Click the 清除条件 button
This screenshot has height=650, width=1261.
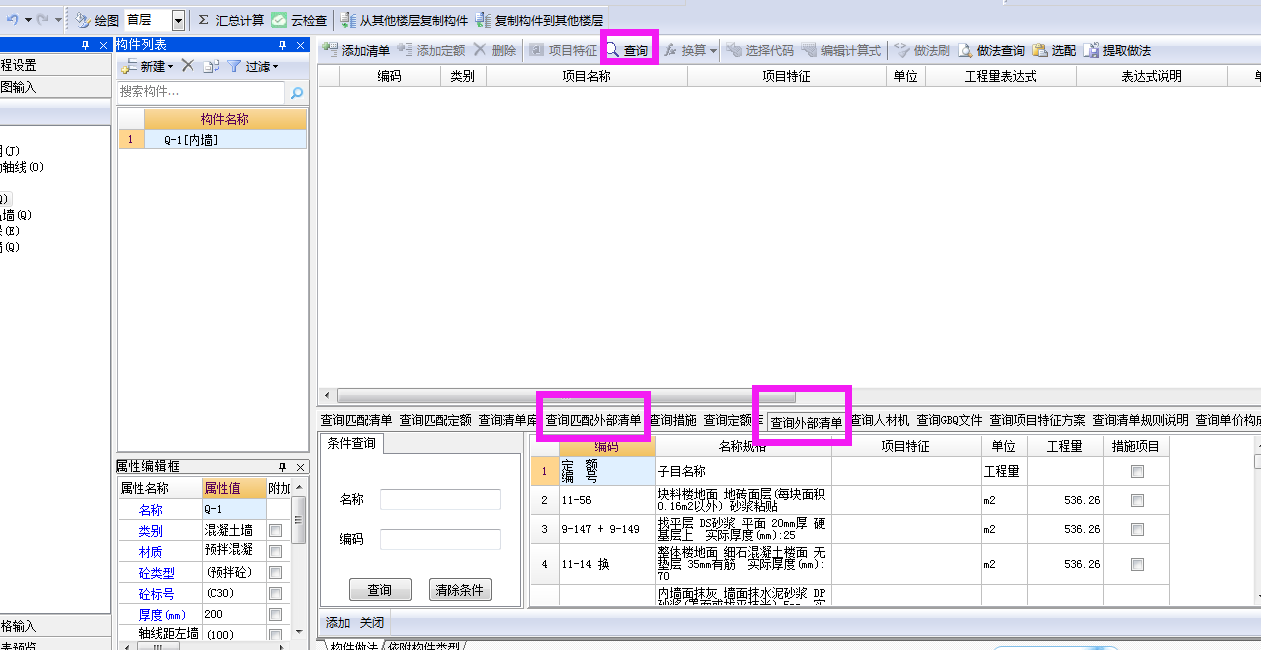coord(460,590)
